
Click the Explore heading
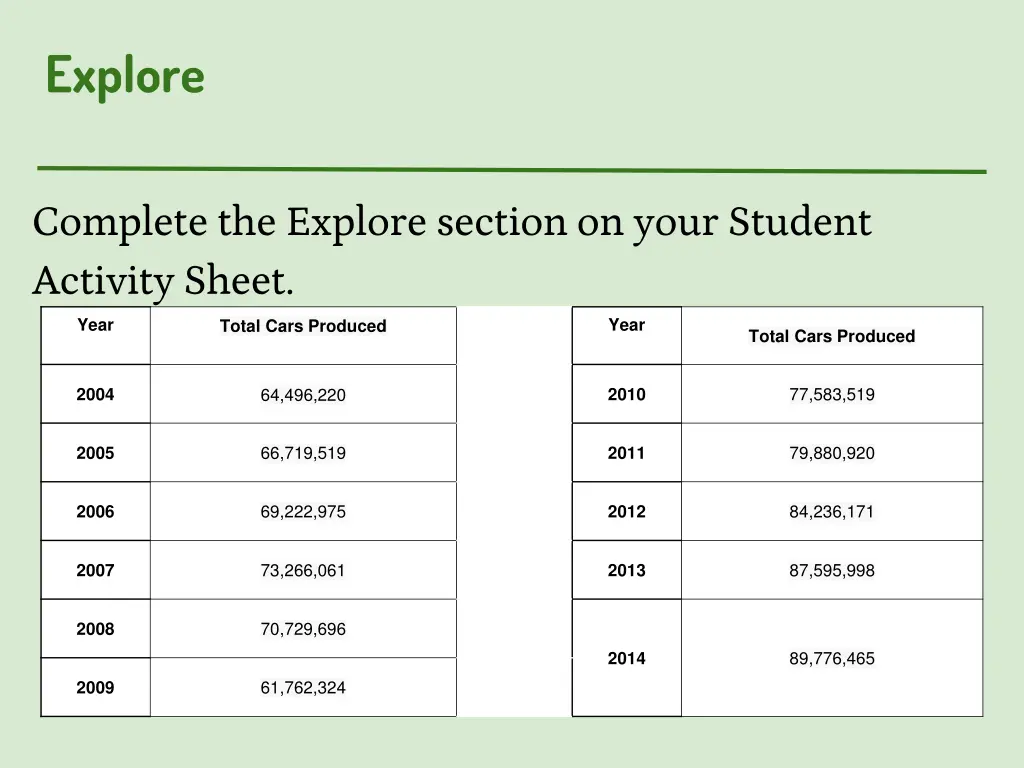[125, 76]
